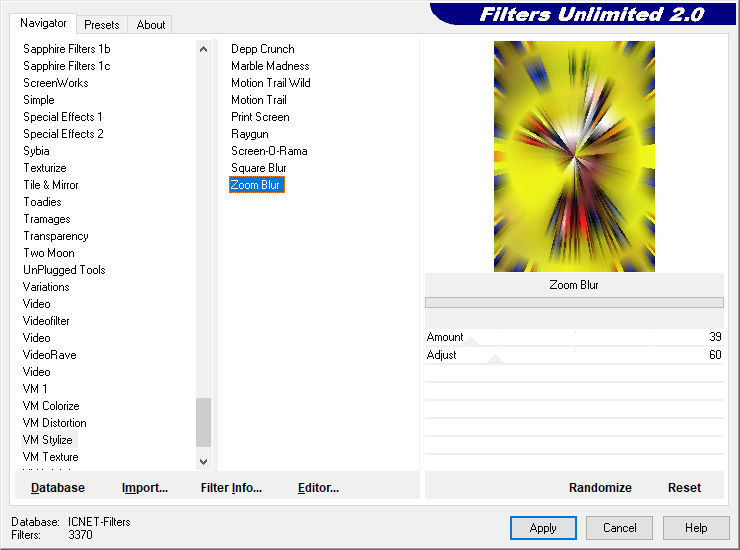Randomize the filter settings
This screenshot has height=550, width=740.
coord(600,488)
